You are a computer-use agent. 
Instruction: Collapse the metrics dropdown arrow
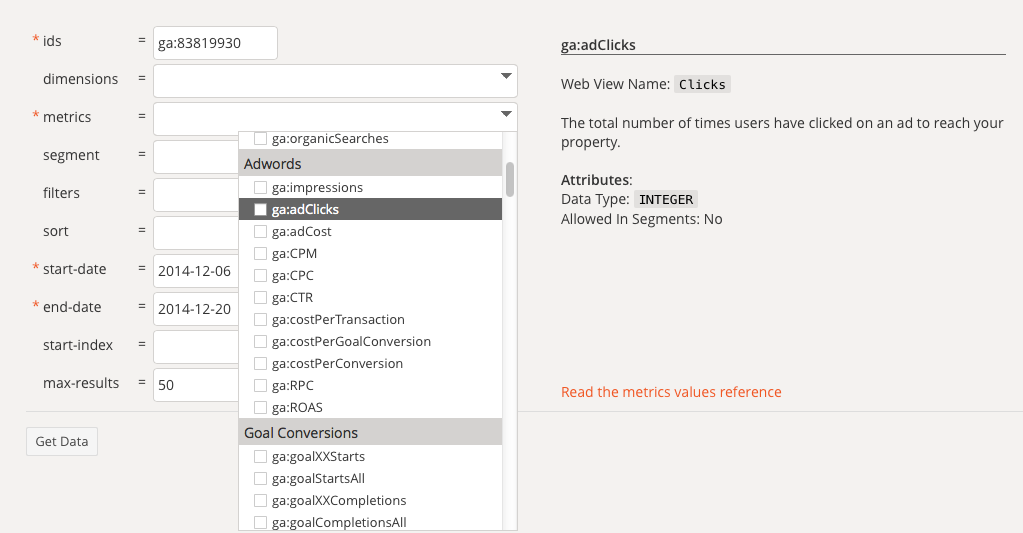tap(505, 115)
